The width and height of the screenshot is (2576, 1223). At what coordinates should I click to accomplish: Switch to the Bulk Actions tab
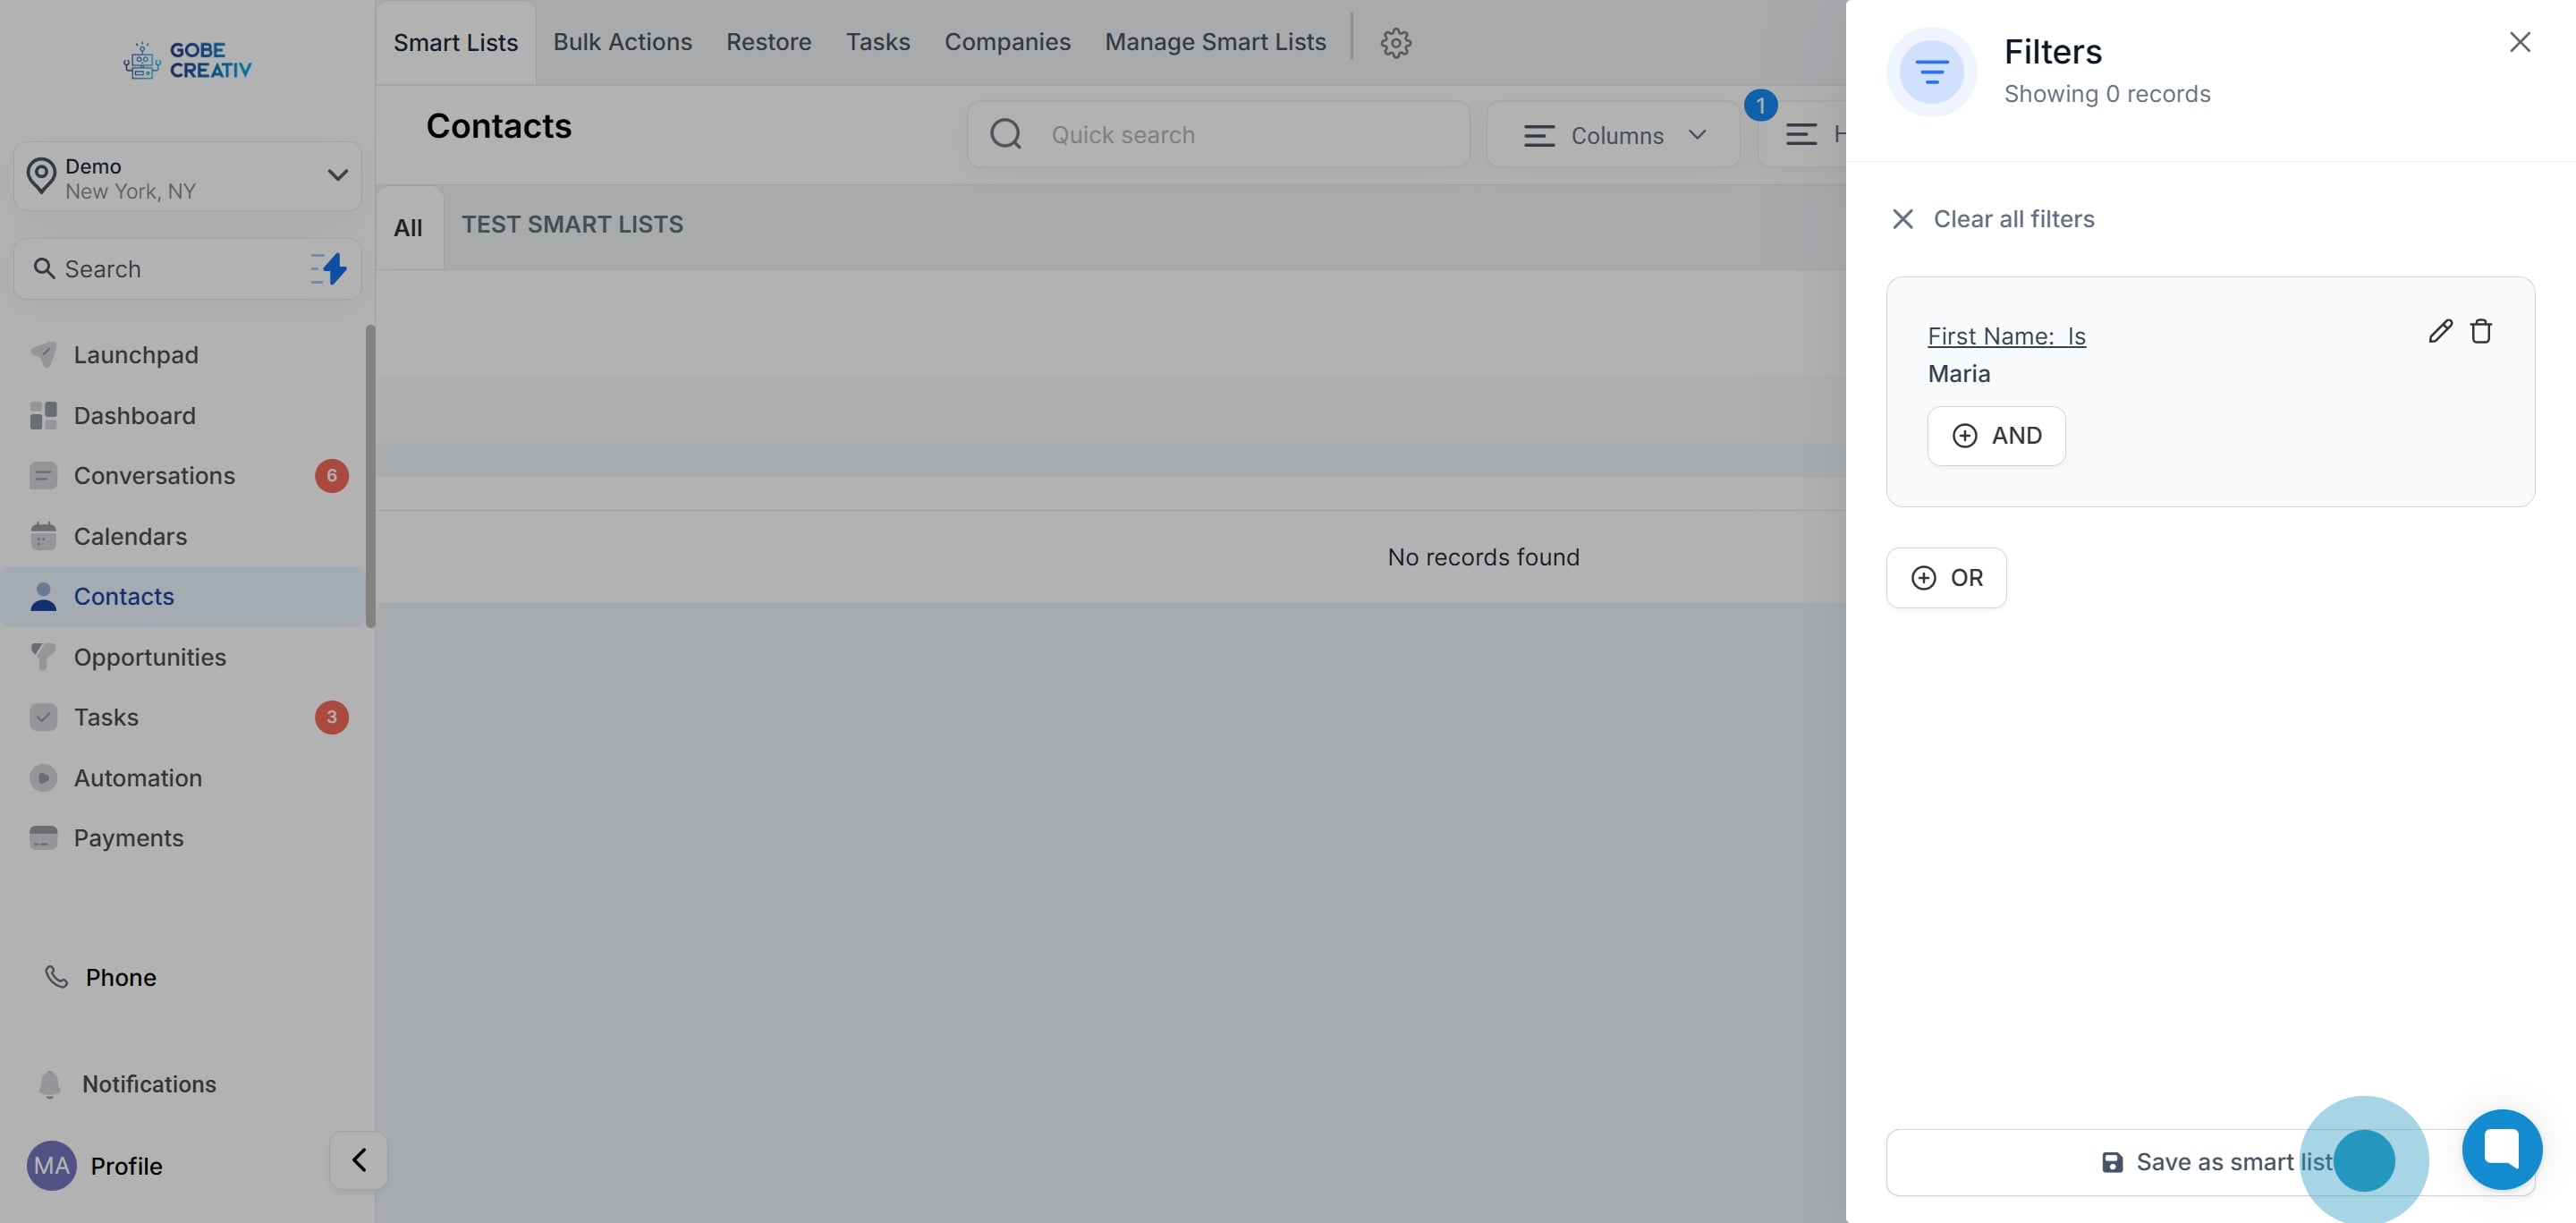(x=622, y=42)
